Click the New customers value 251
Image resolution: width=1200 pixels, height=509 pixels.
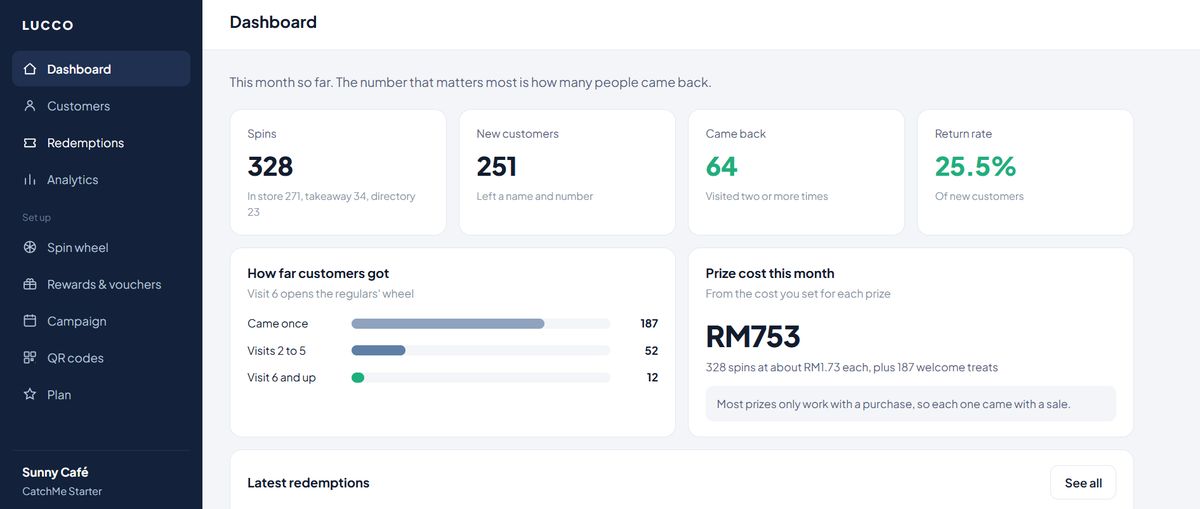coord(497,166)
